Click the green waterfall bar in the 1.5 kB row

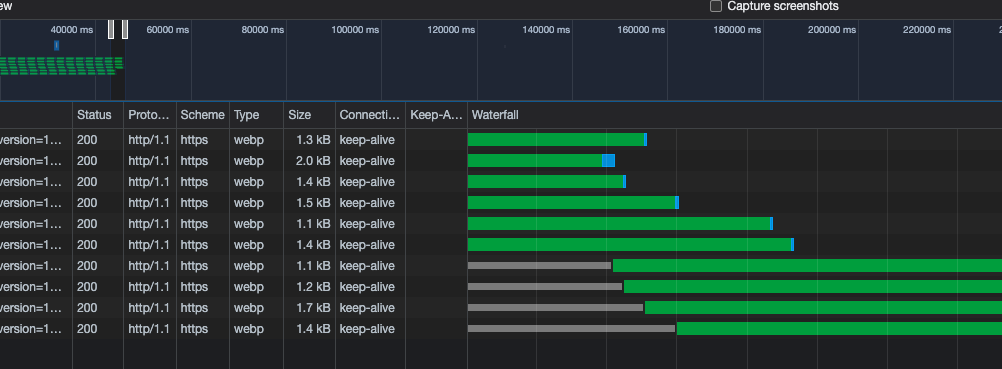(571, 203)
